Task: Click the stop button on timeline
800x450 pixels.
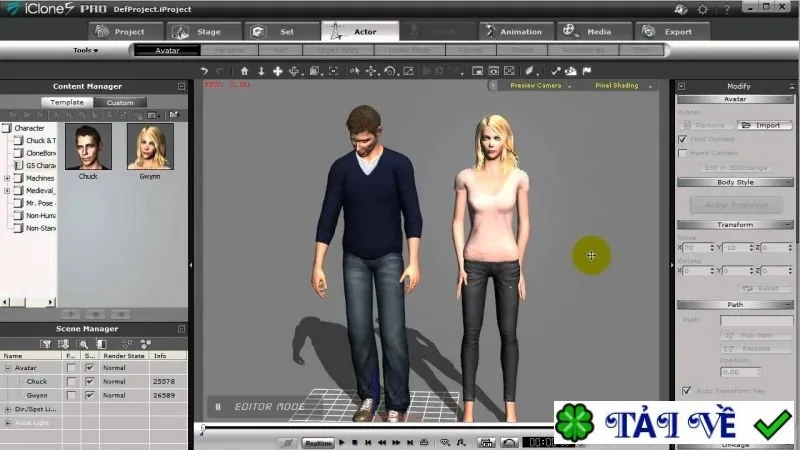Action: point(355,442)
